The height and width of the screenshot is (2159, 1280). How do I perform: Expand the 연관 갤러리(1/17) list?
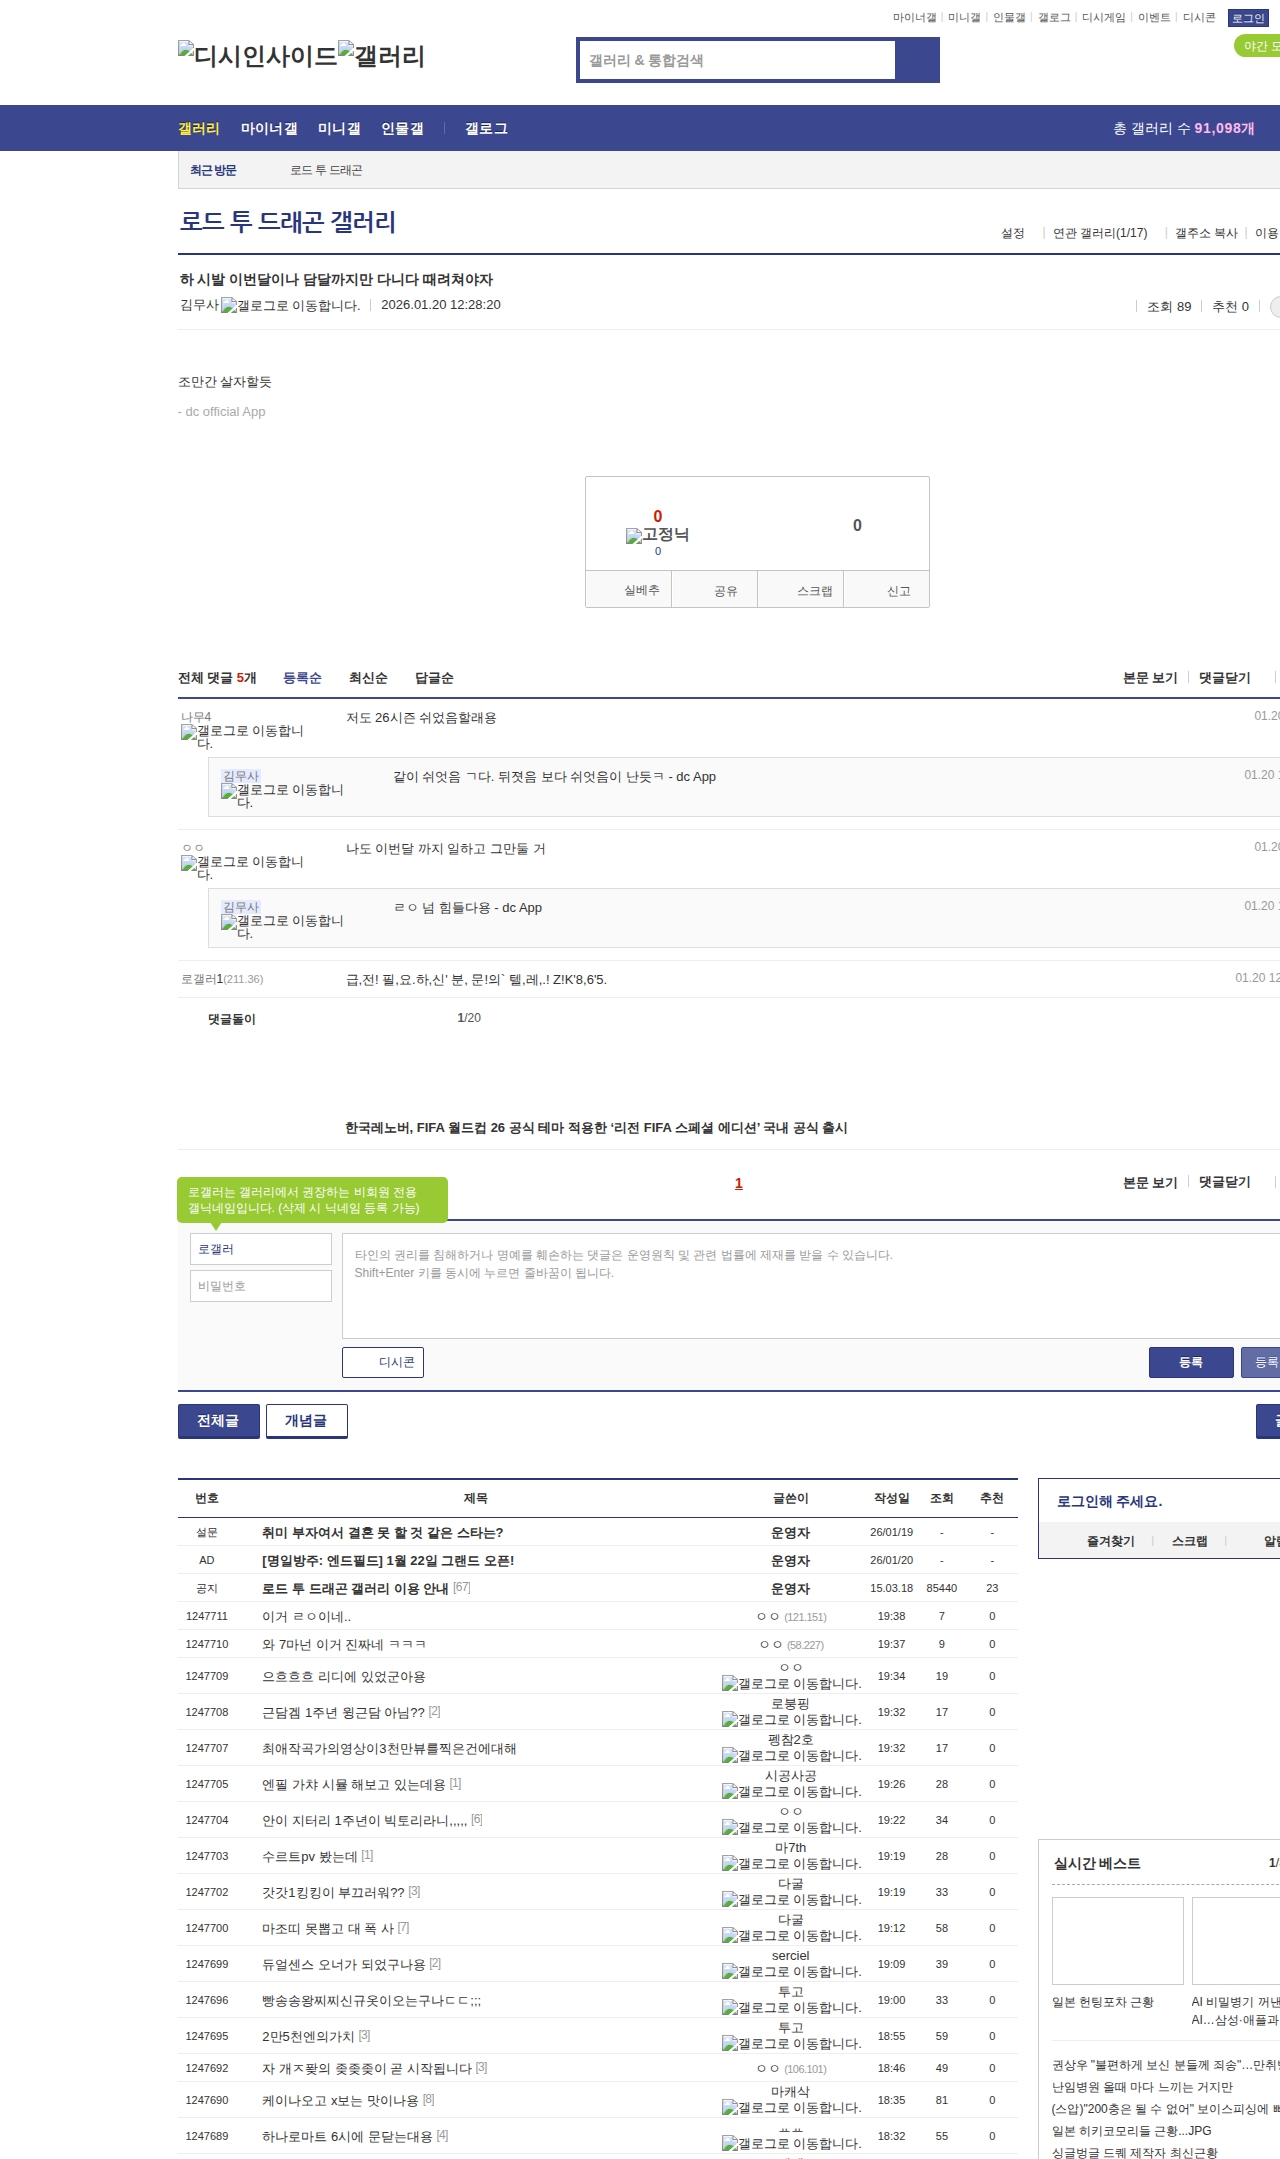click(1100, 233)
